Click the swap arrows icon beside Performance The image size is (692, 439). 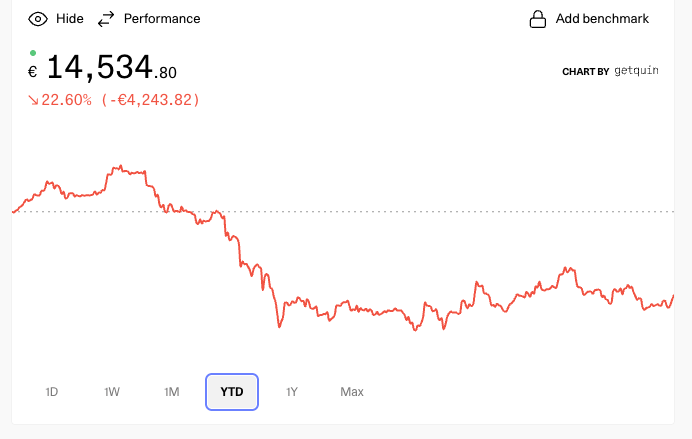coord(106,19)
